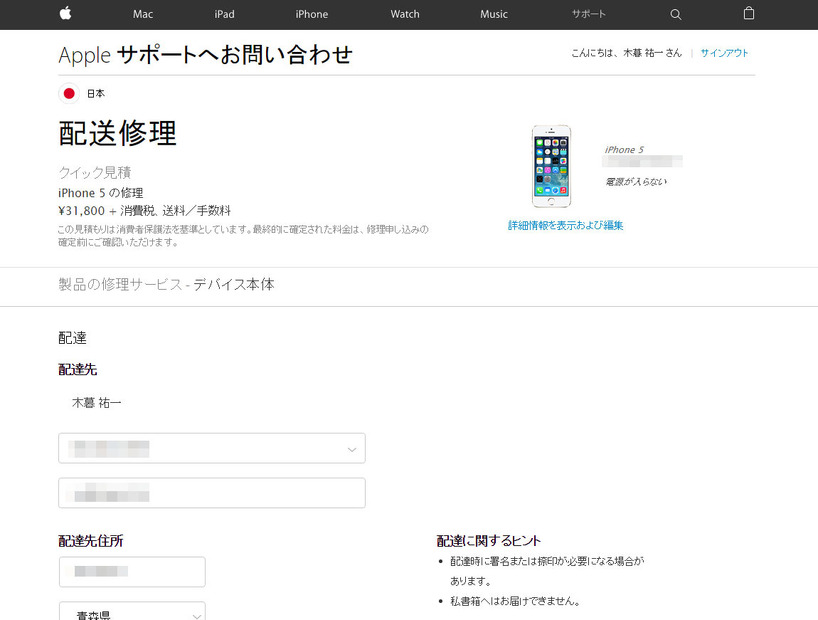This screenshot has height=620, width=818.
Task: Click the iPhone 5 の修理 text
Action: (101, 193)
